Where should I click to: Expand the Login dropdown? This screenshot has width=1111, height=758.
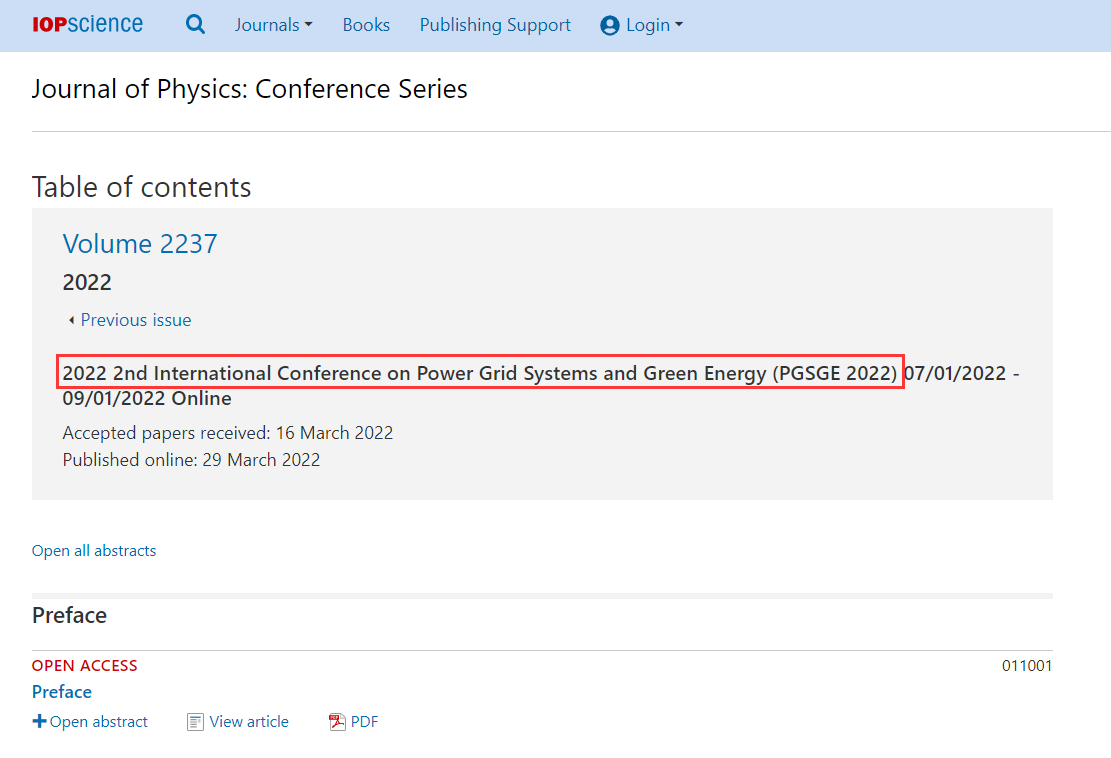click(x=654, y=25)
